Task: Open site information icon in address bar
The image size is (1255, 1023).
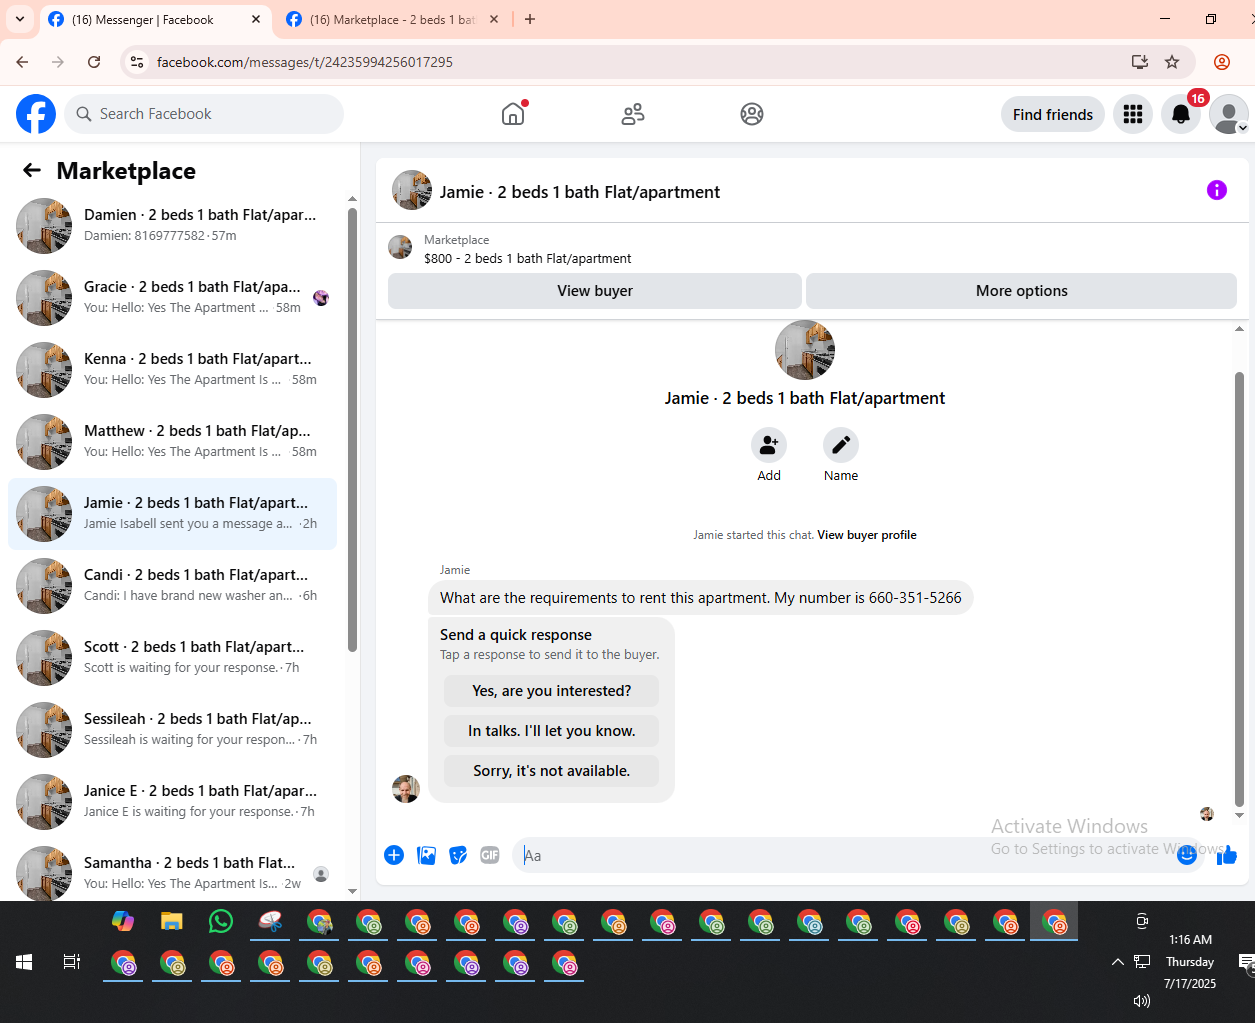Action: coord(138,62)
